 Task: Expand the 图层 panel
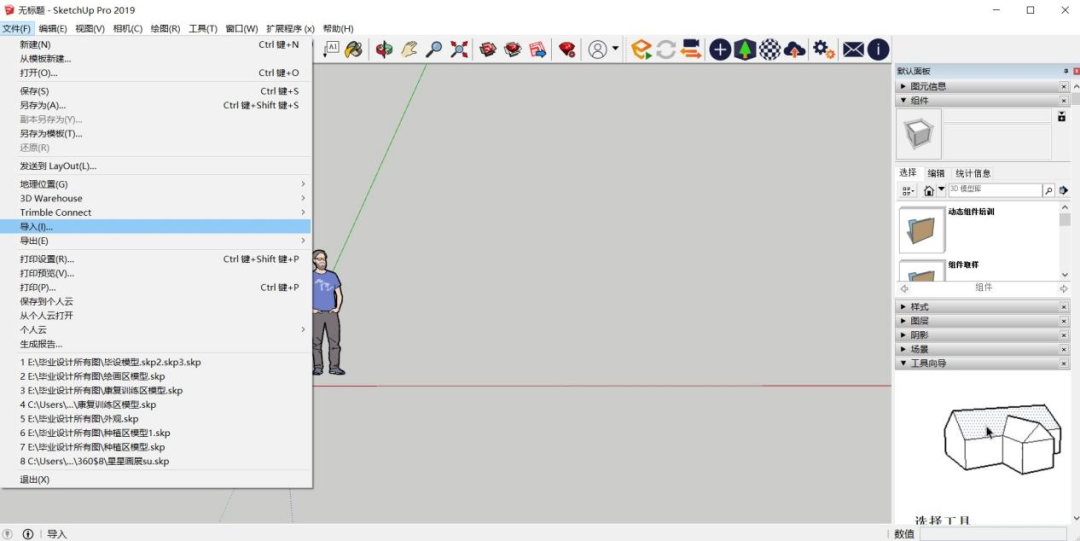[x=904, y=321]
